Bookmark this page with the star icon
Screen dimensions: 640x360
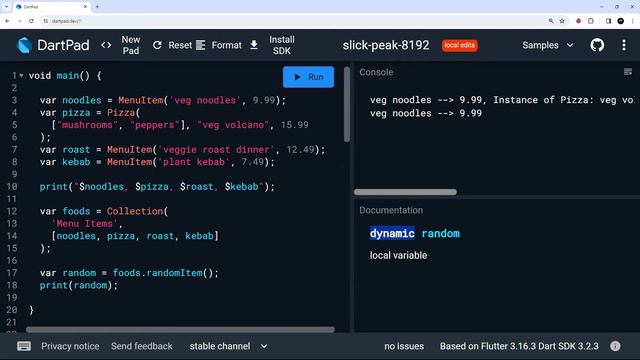[x=562, y=21]
